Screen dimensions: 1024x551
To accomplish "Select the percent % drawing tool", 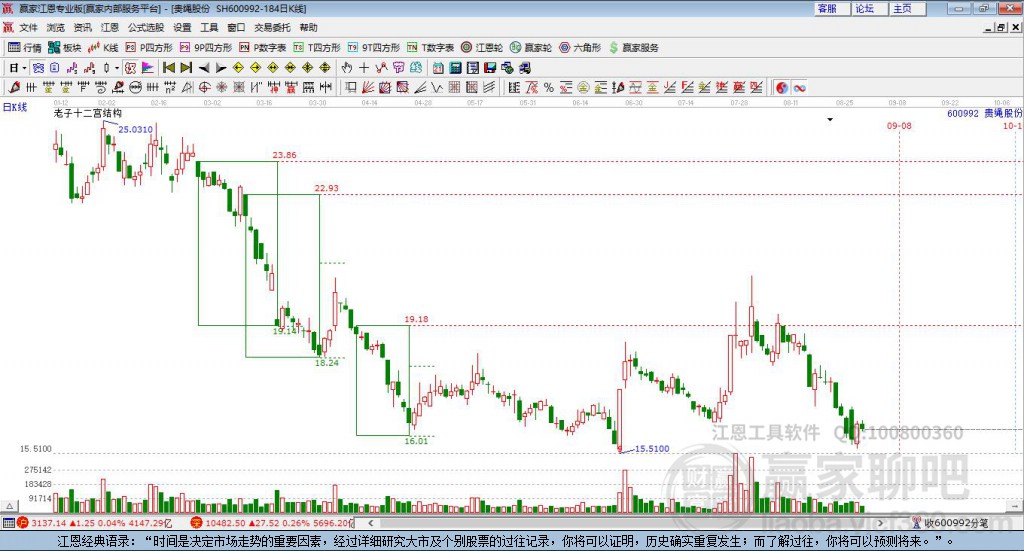I will [x=549, y=87].
